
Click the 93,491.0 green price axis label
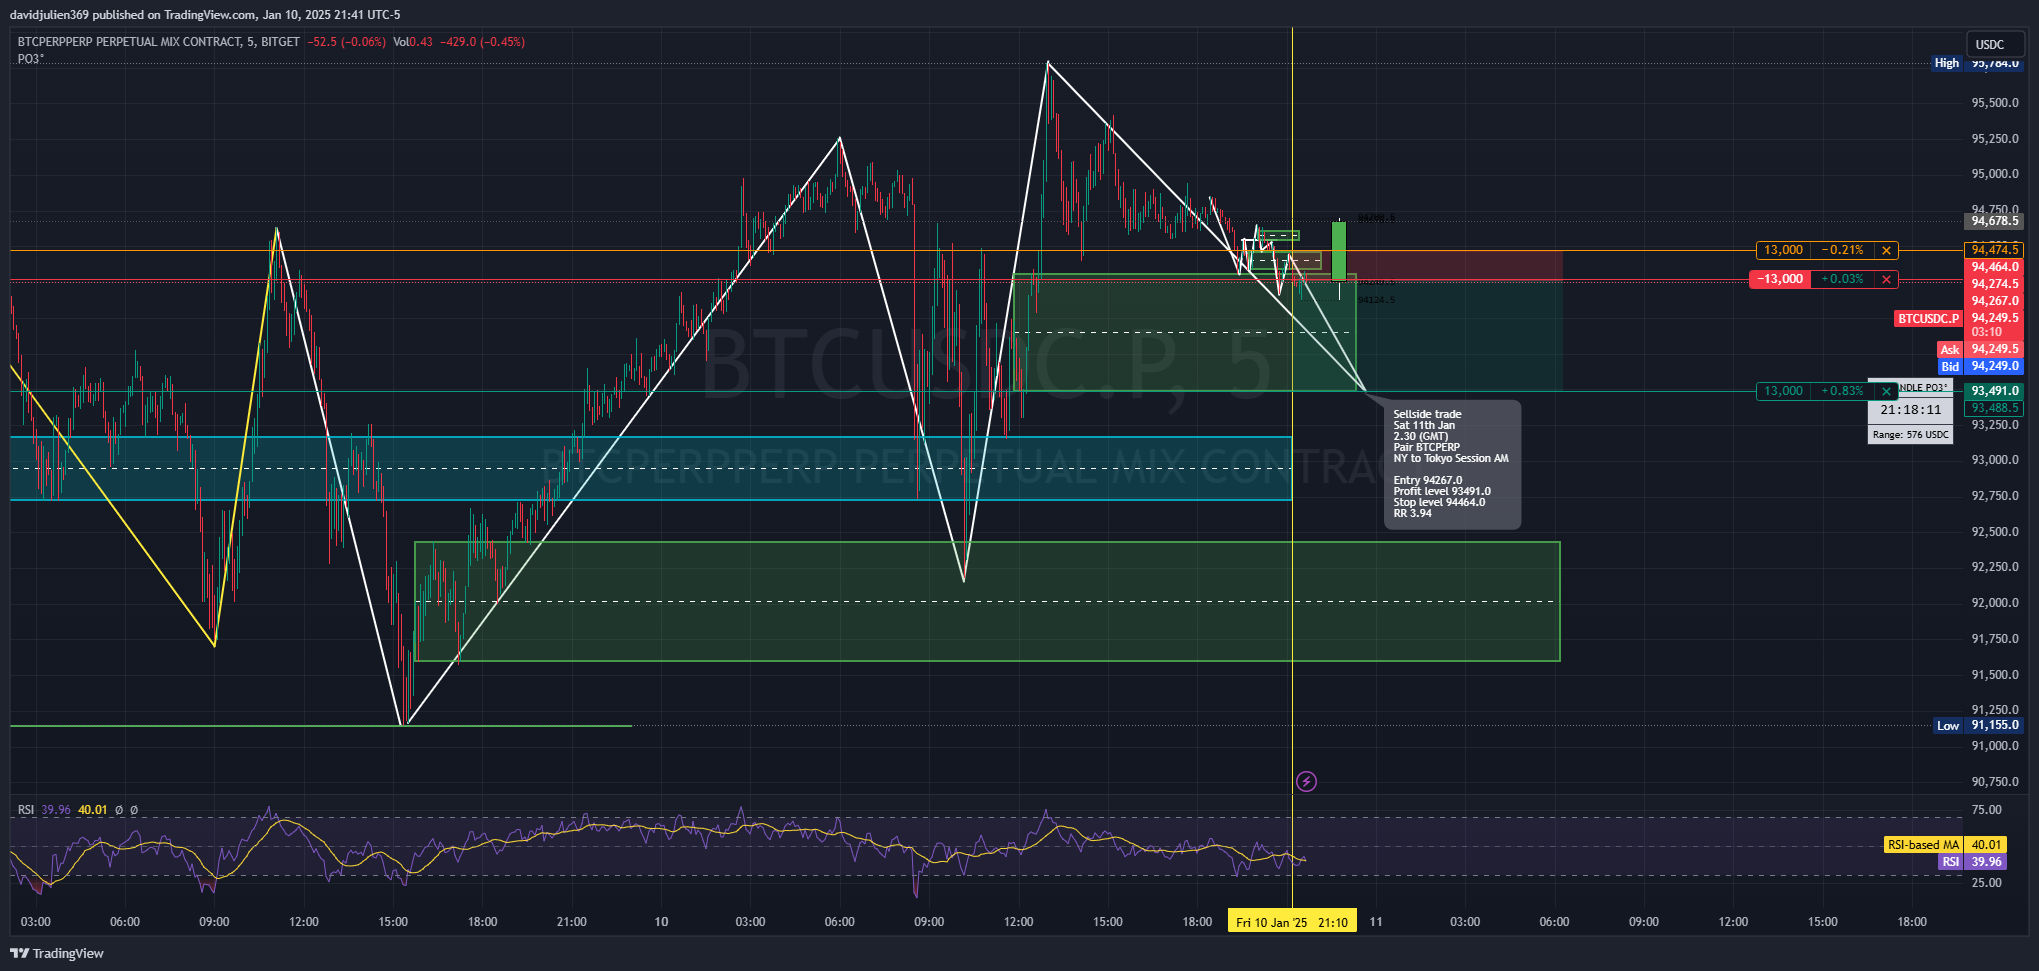pyautogui.click(x=1994, y=391)
